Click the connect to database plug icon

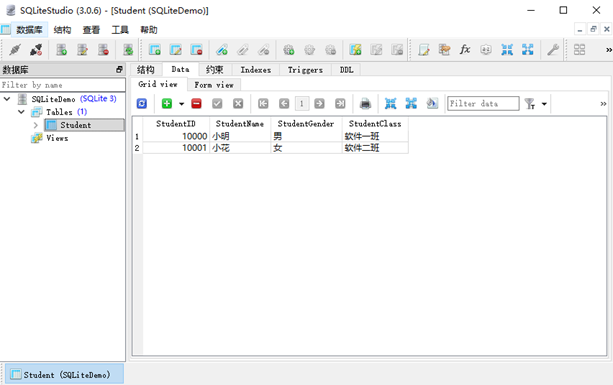tap(15, 50)
